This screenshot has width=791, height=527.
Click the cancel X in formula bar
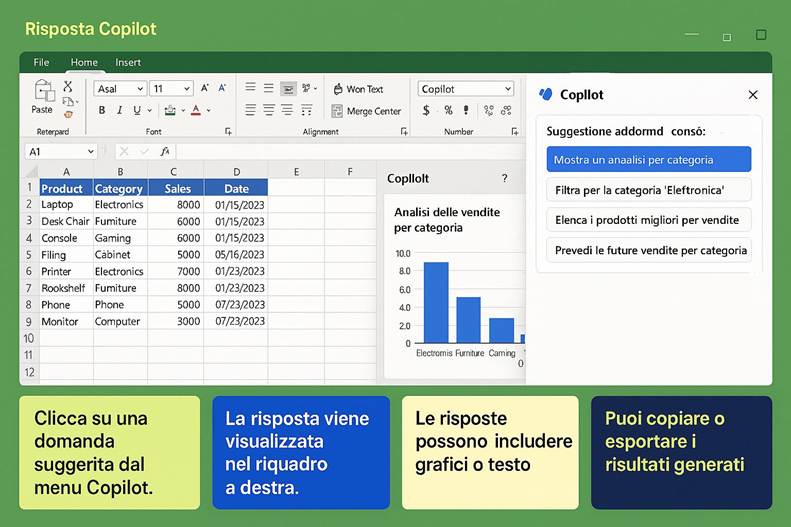pos(124,151)
